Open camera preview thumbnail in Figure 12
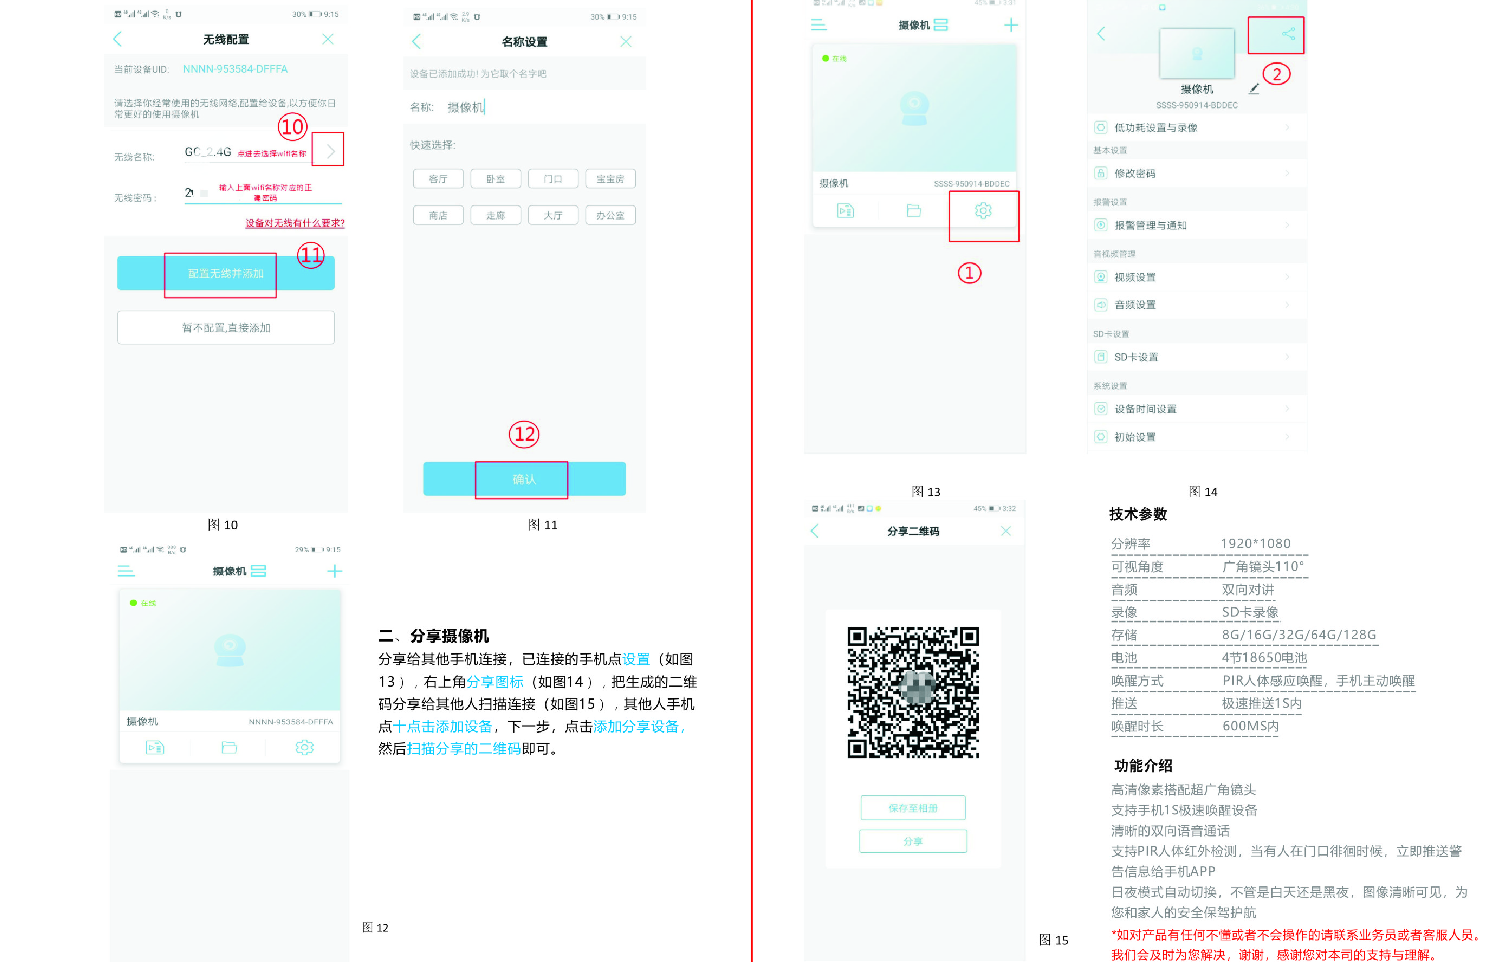The image size is (1502, 962). [x=230, y=650]
